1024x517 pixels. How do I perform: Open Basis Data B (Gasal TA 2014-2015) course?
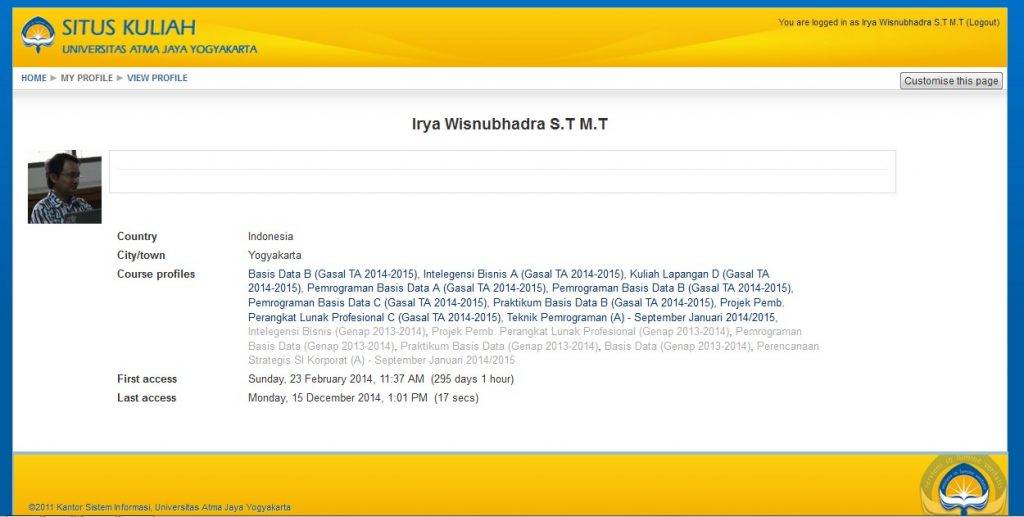coord(332,274)
